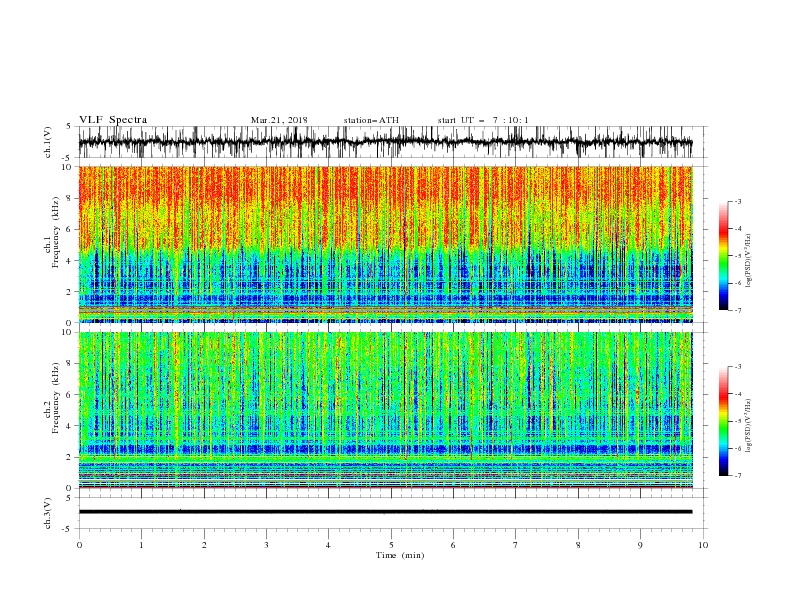Click the "-3" tick on ch.1 color bar

[x=738, y=201]
